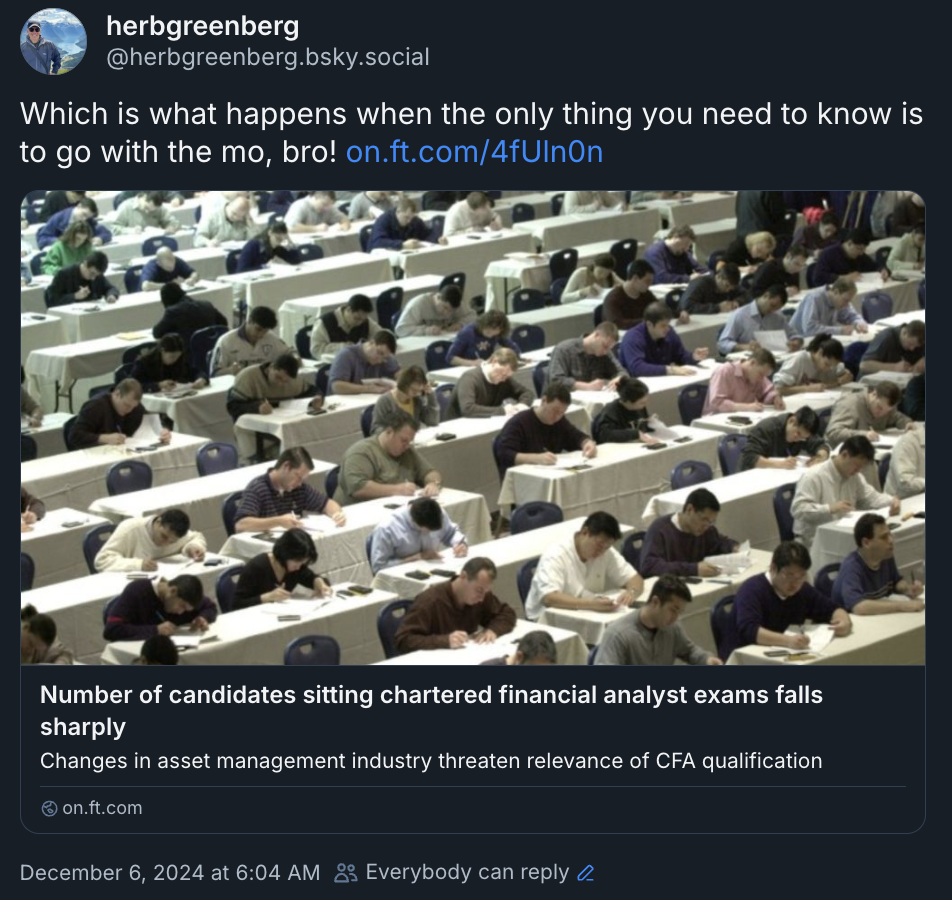
Task: Click the globe icon next to on.ft.com
Action: coord(49,808)
